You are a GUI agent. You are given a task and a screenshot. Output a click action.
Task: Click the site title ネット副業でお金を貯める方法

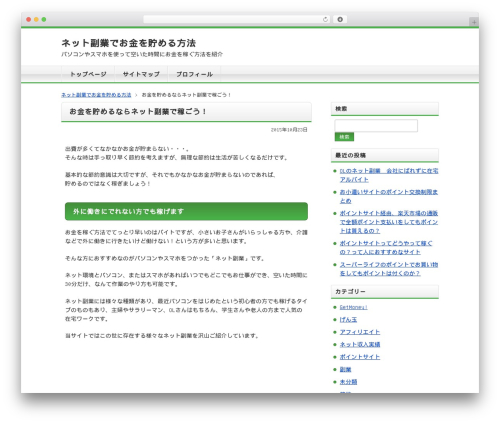(129, 43)
